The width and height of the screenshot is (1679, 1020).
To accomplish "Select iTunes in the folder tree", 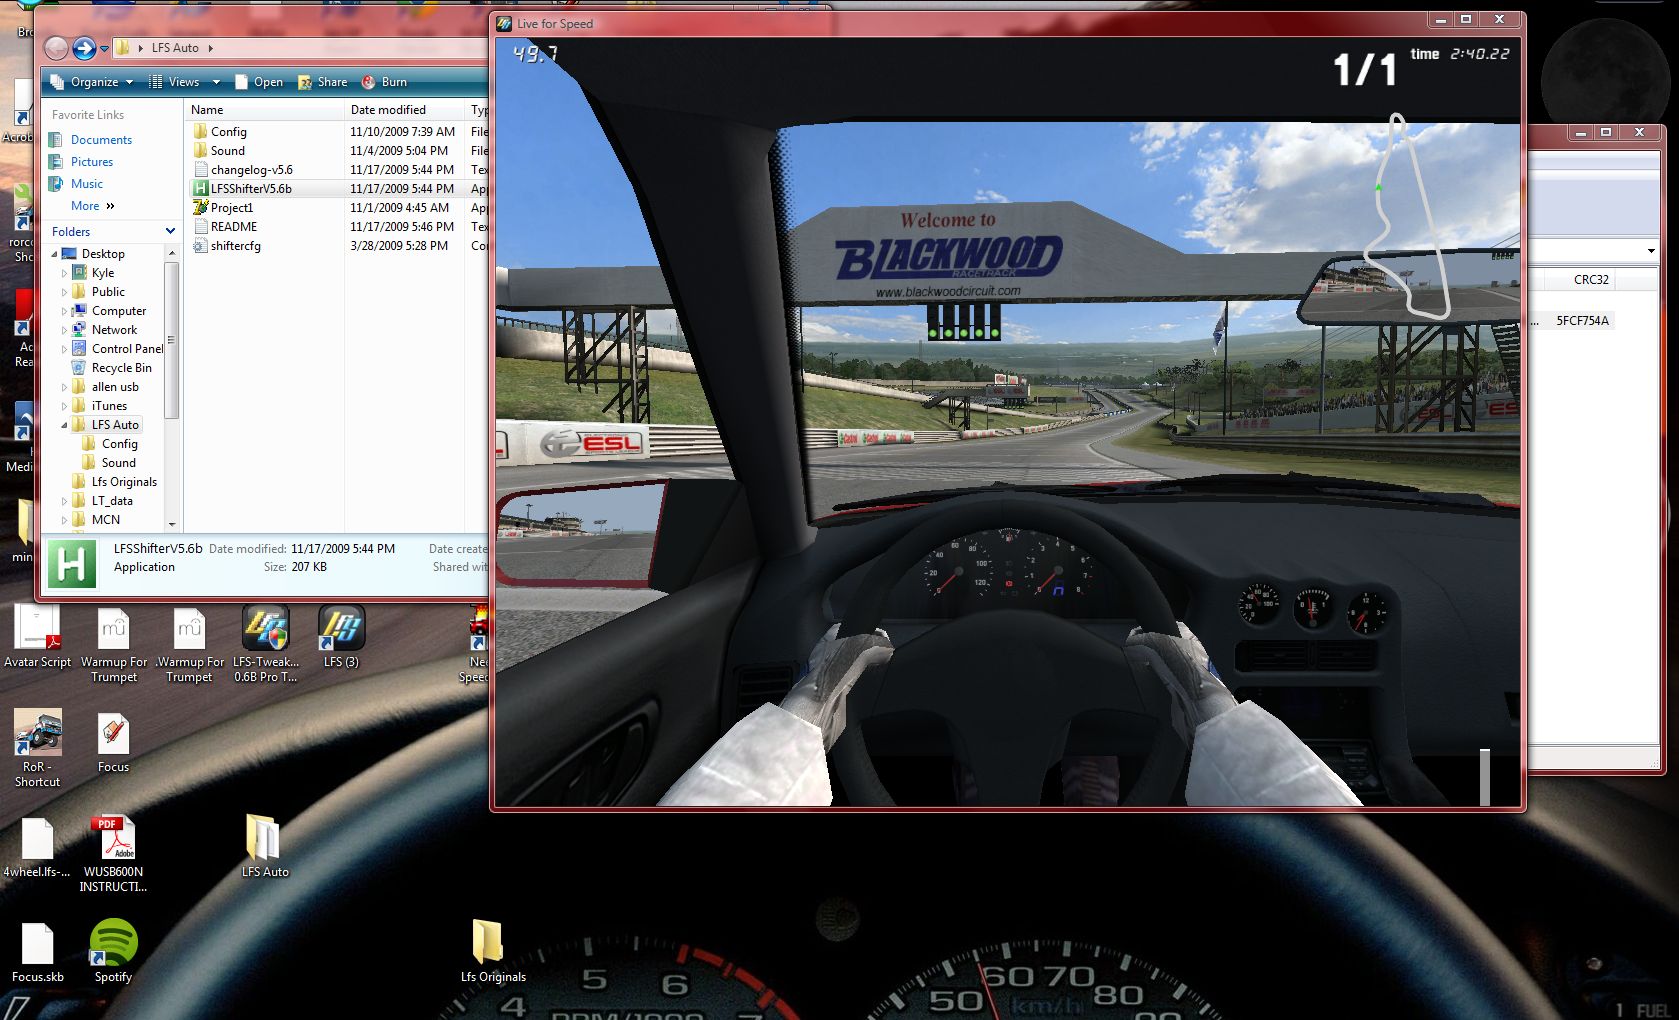I will click(x=109, y=406).
